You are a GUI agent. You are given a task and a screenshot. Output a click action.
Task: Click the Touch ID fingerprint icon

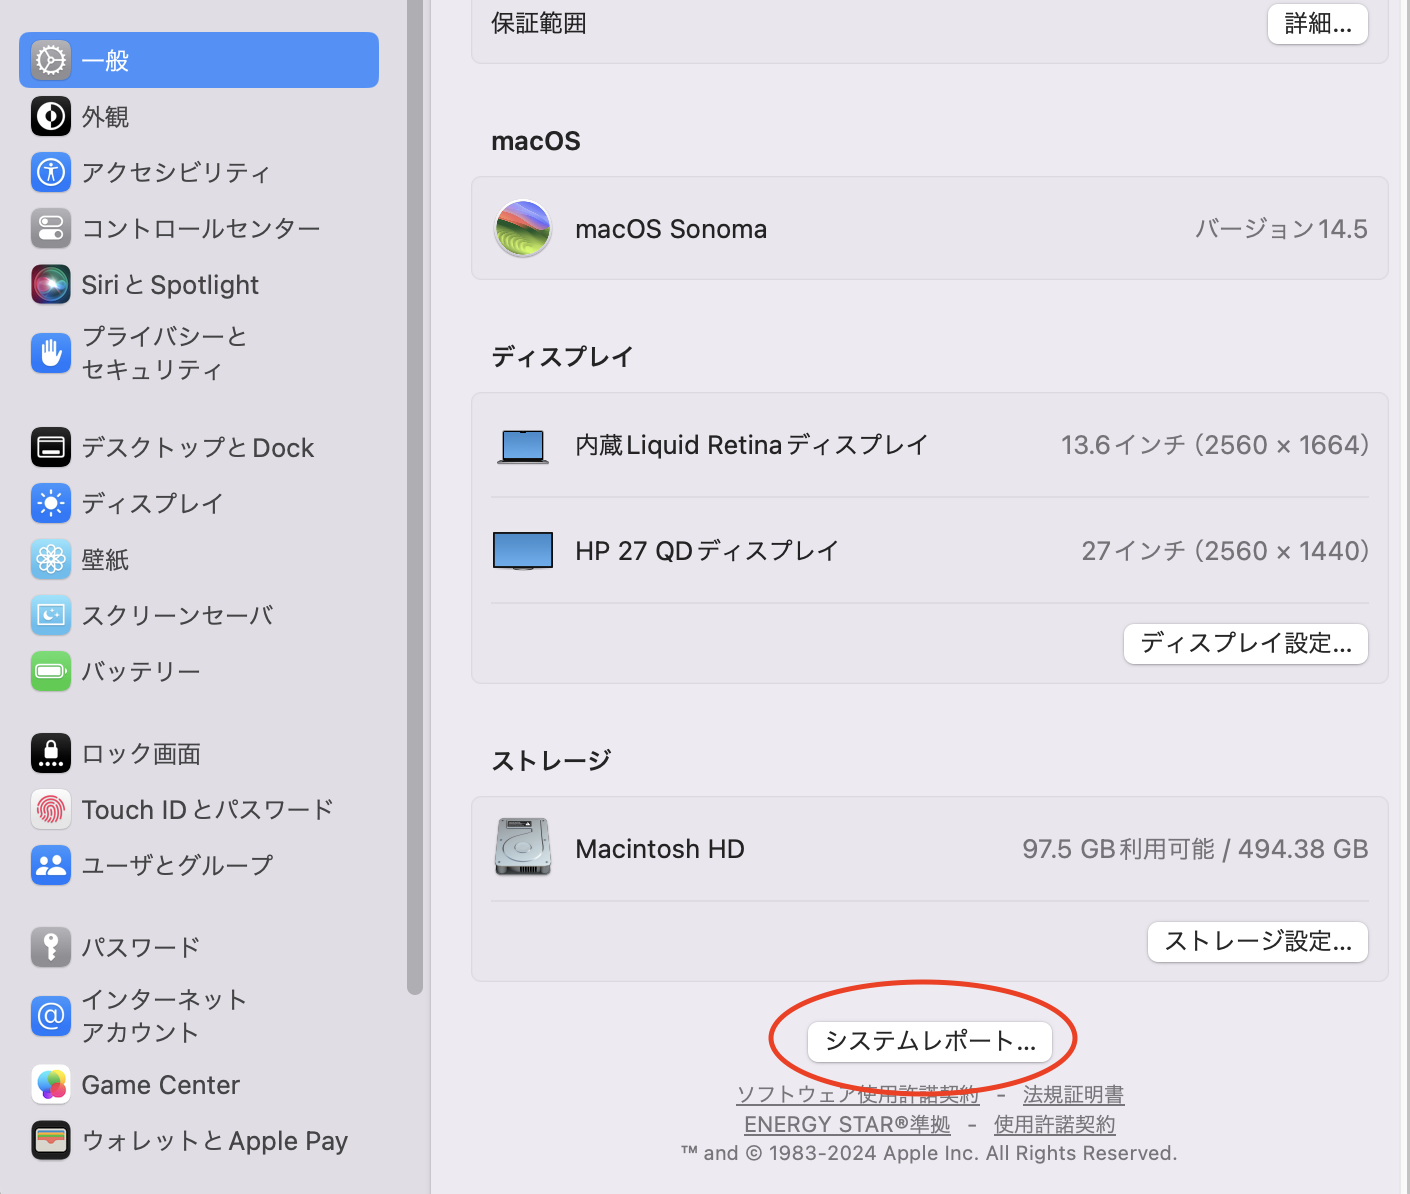click(51, 809)
